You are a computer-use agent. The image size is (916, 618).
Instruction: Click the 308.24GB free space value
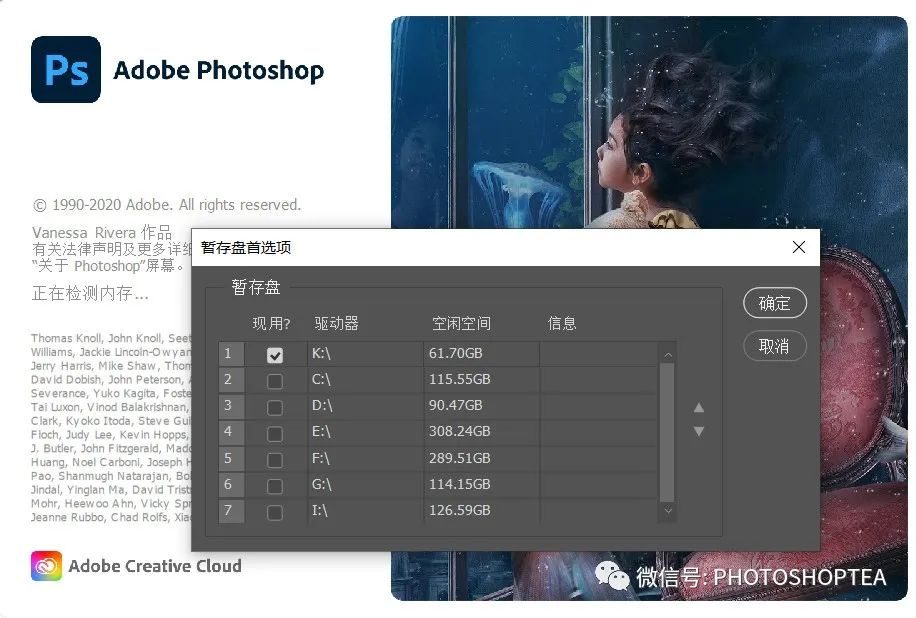[x=460, y=431]
